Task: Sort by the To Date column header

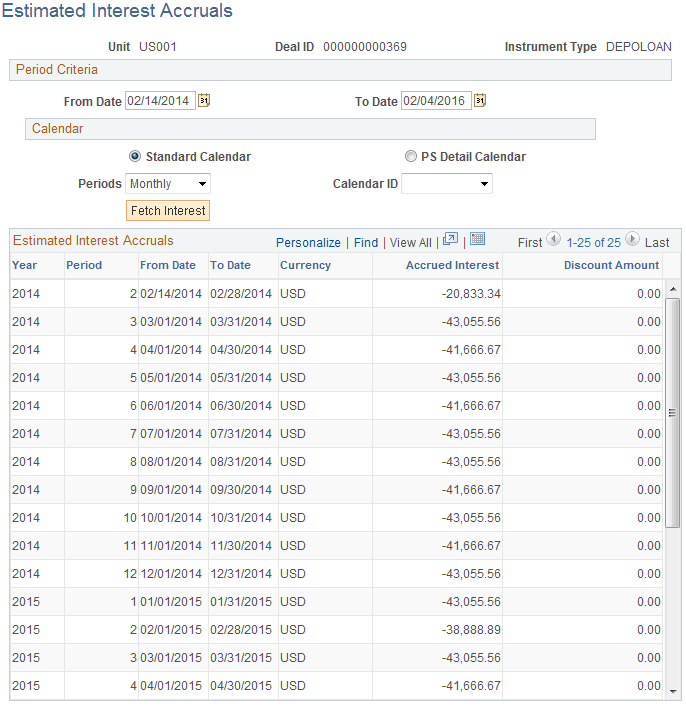Action: [x=230, y=265]
